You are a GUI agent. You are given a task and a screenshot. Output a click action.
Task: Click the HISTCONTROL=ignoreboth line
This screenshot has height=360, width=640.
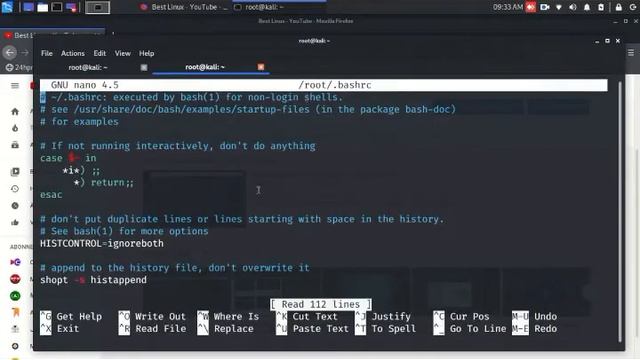102,244
